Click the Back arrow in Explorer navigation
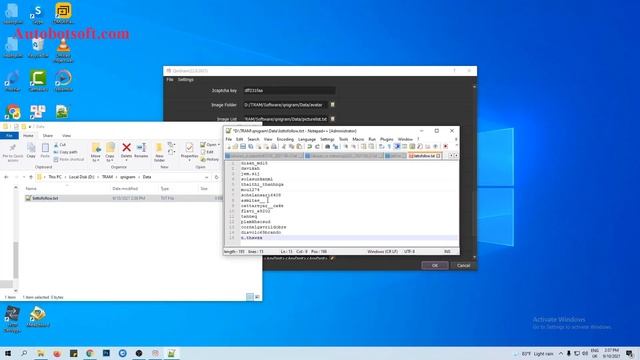This screenshot has width=640, height=360. click(x=6, y=177)
